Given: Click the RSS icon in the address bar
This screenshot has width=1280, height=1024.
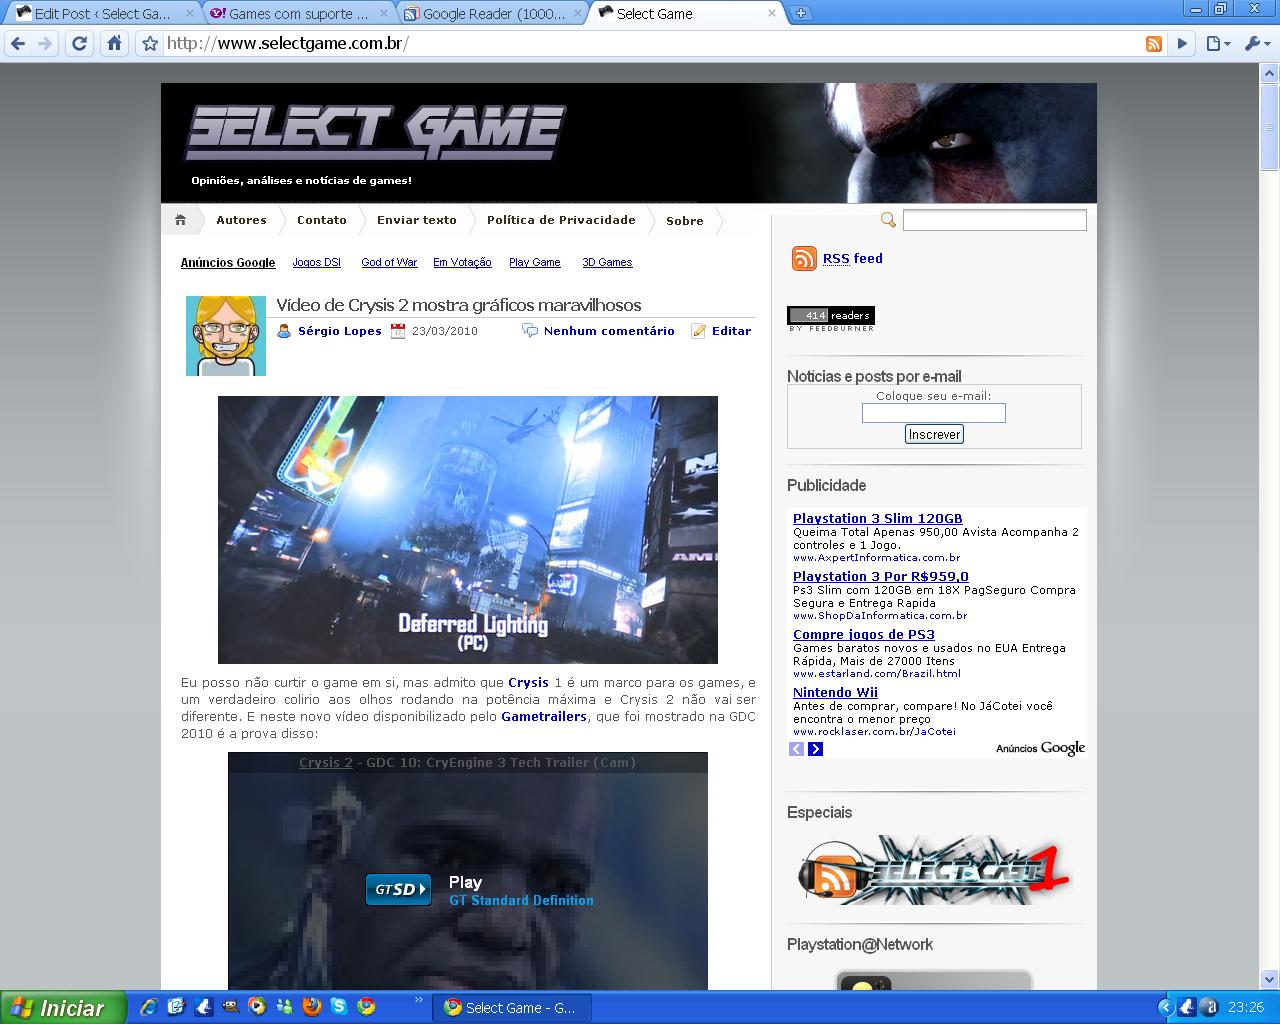Looking at the screenshot, I should pos(1154,43).
